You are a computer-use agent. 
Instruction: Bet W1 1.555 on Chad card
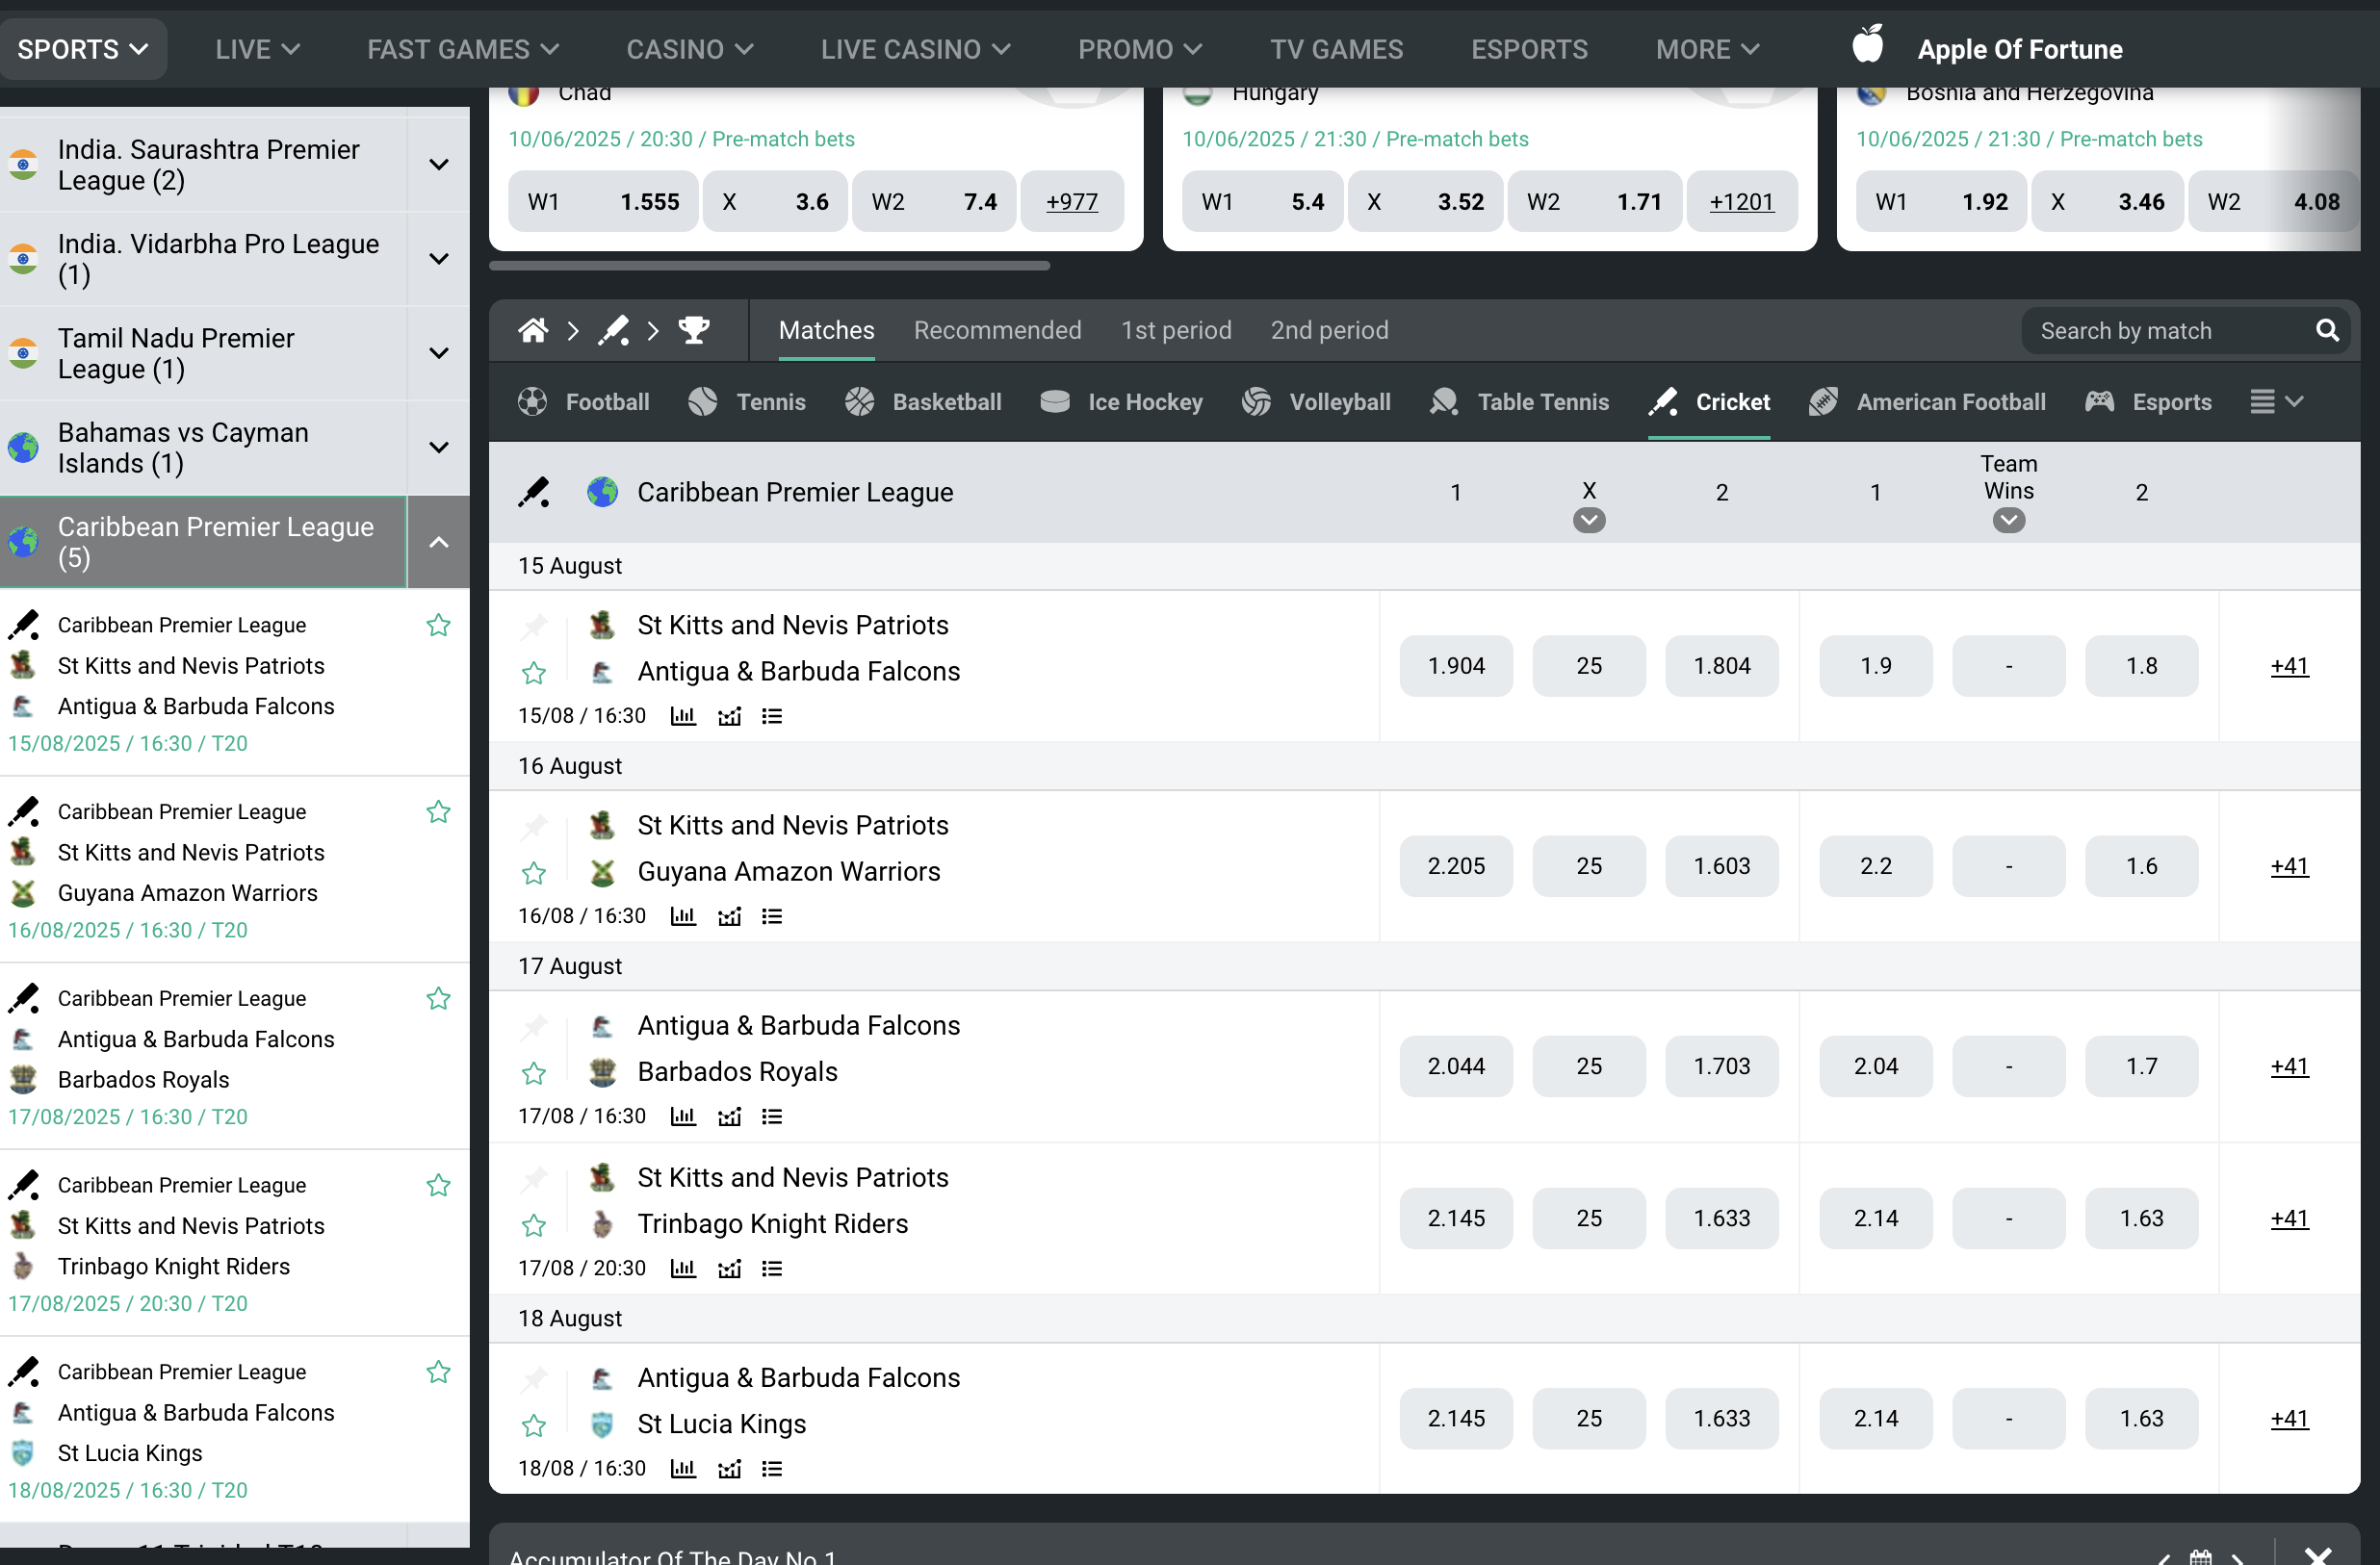click(x=603, y=202)
